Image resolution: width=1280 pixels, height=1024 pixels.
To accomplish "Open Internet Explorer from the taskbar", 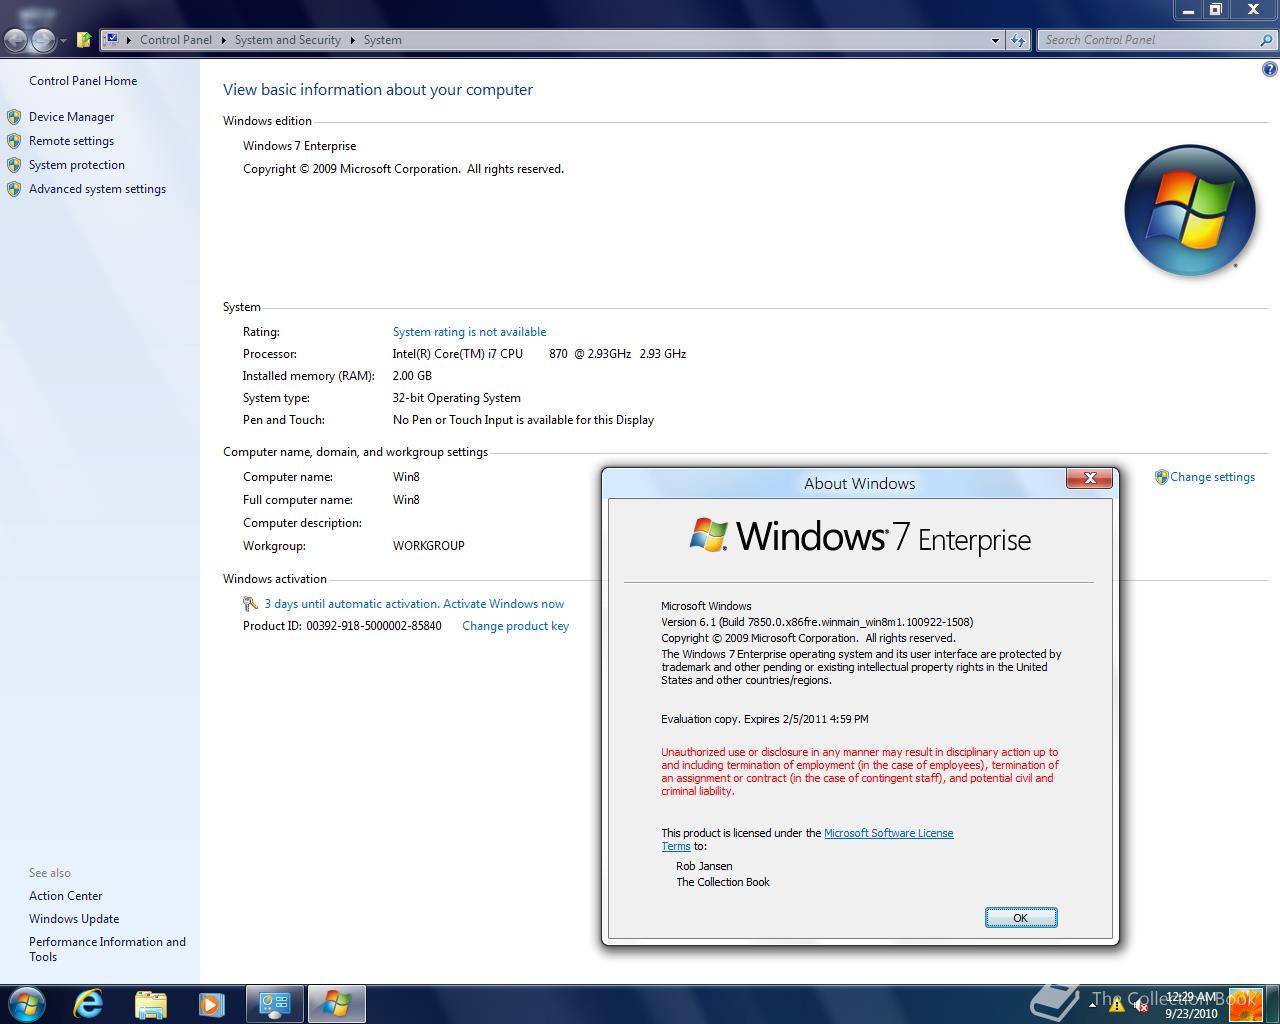I will [88, 1003].
